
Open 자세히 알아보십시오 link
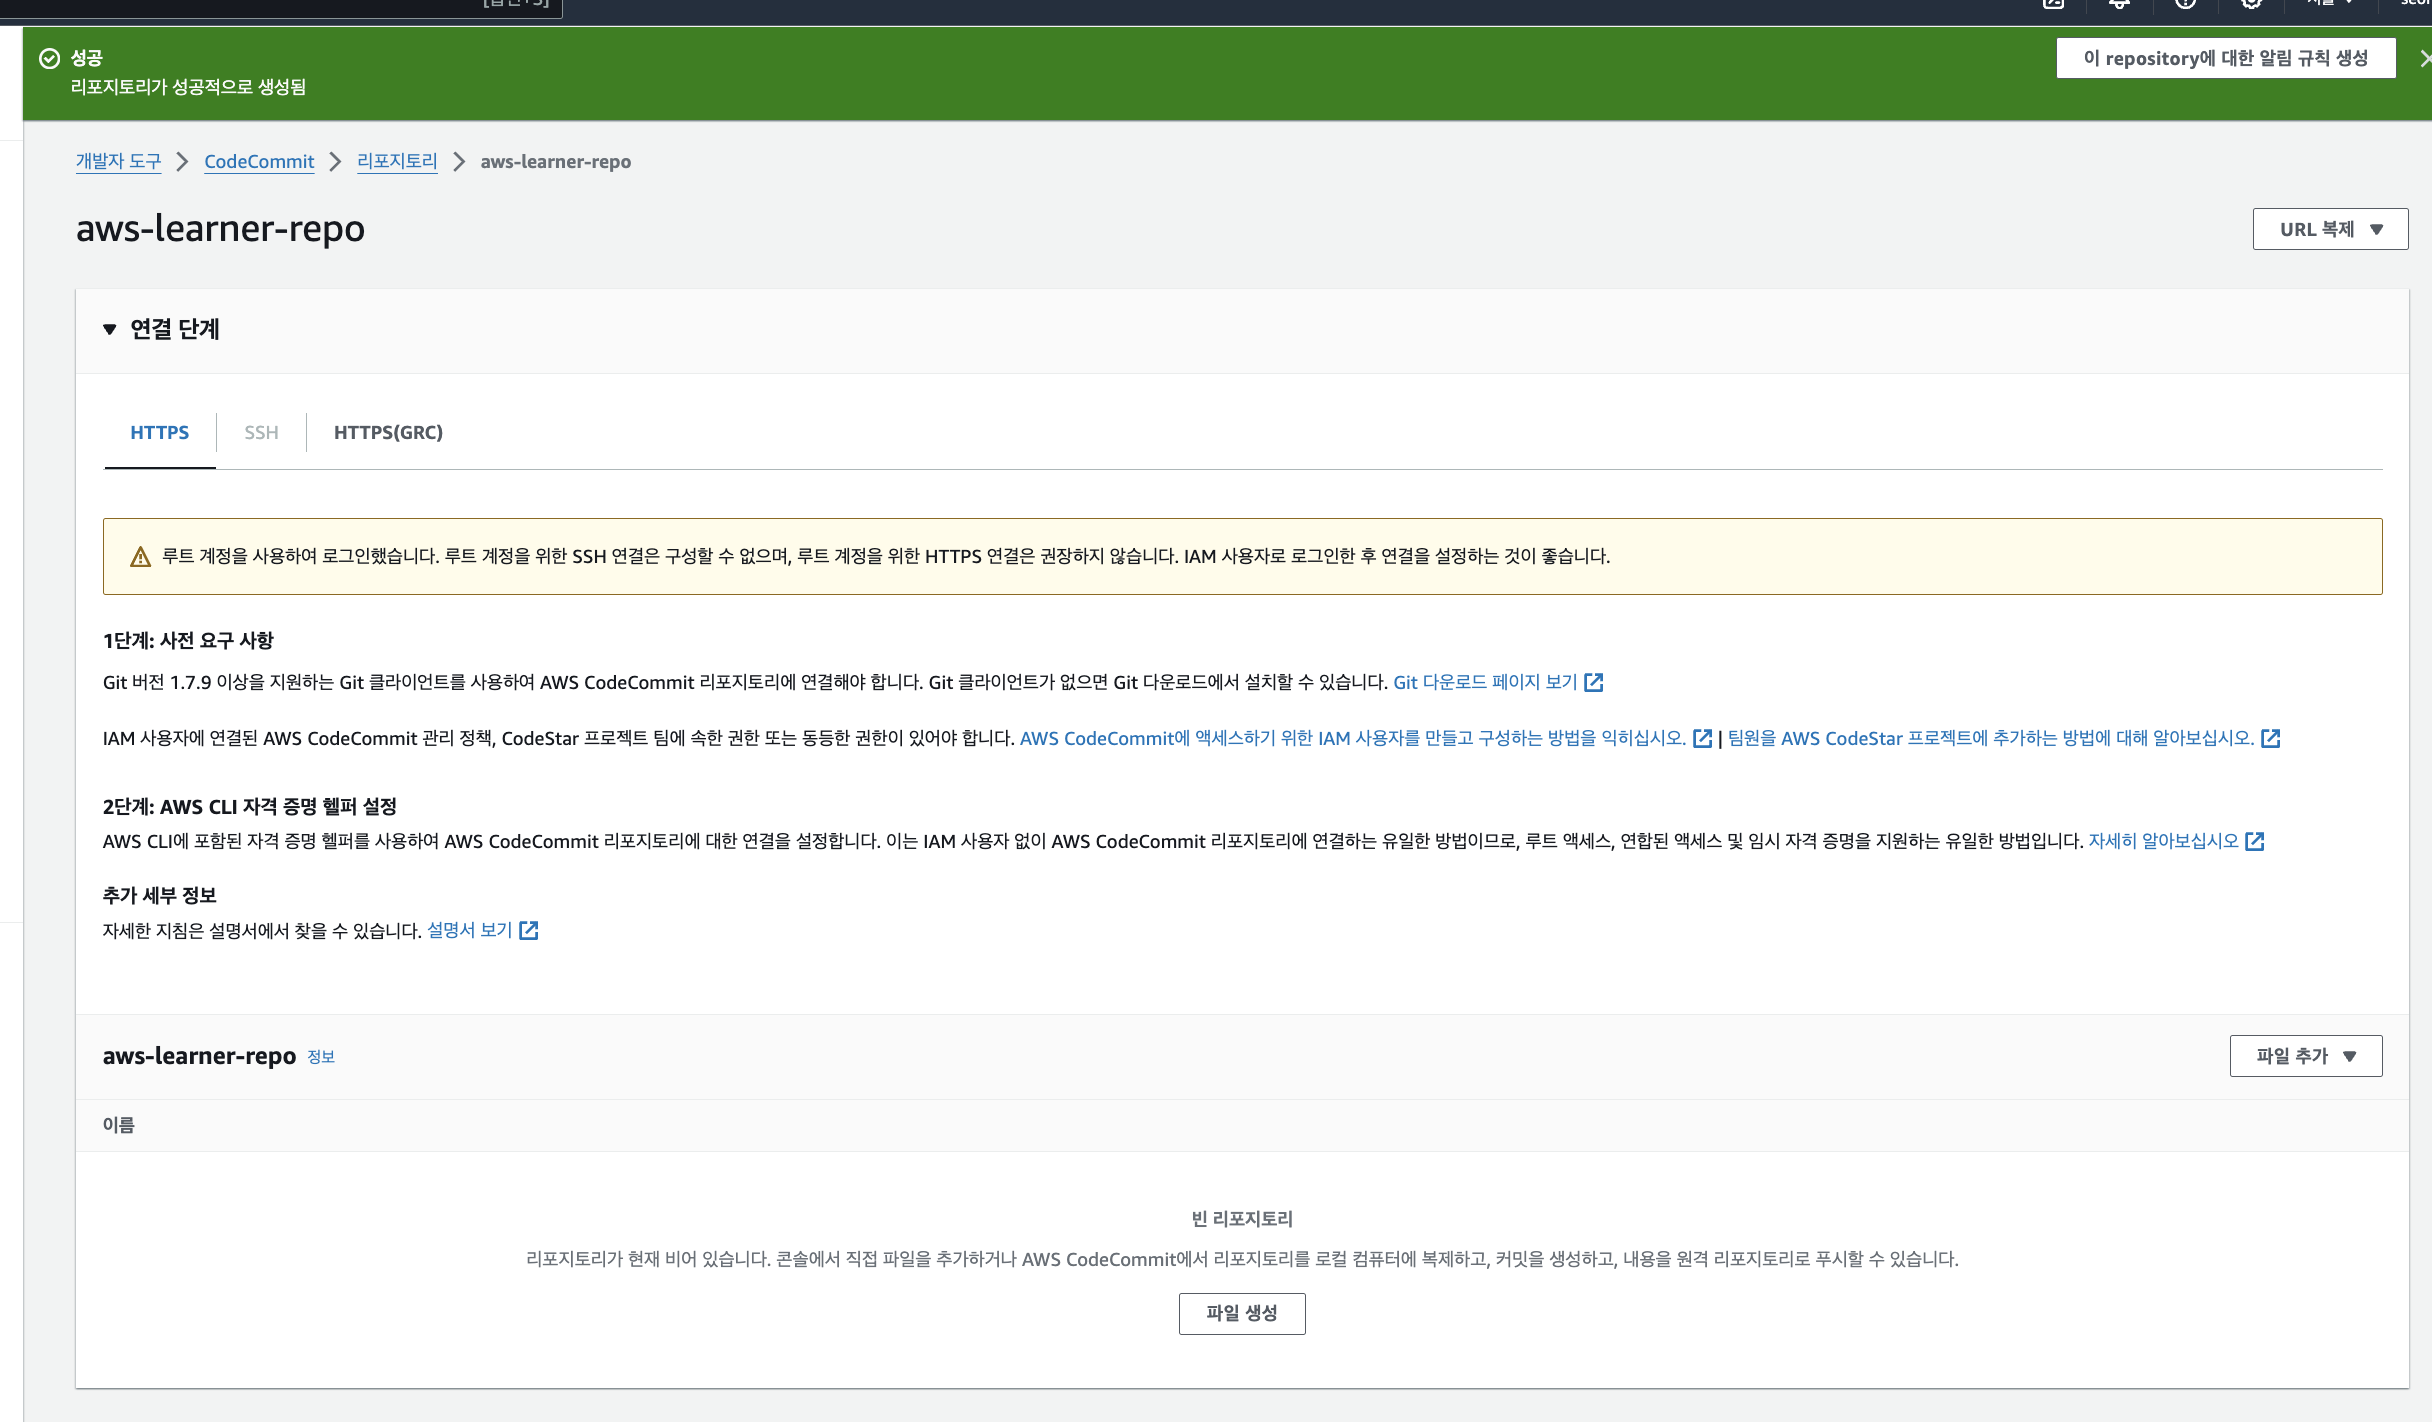click(x=2163, y=841)
